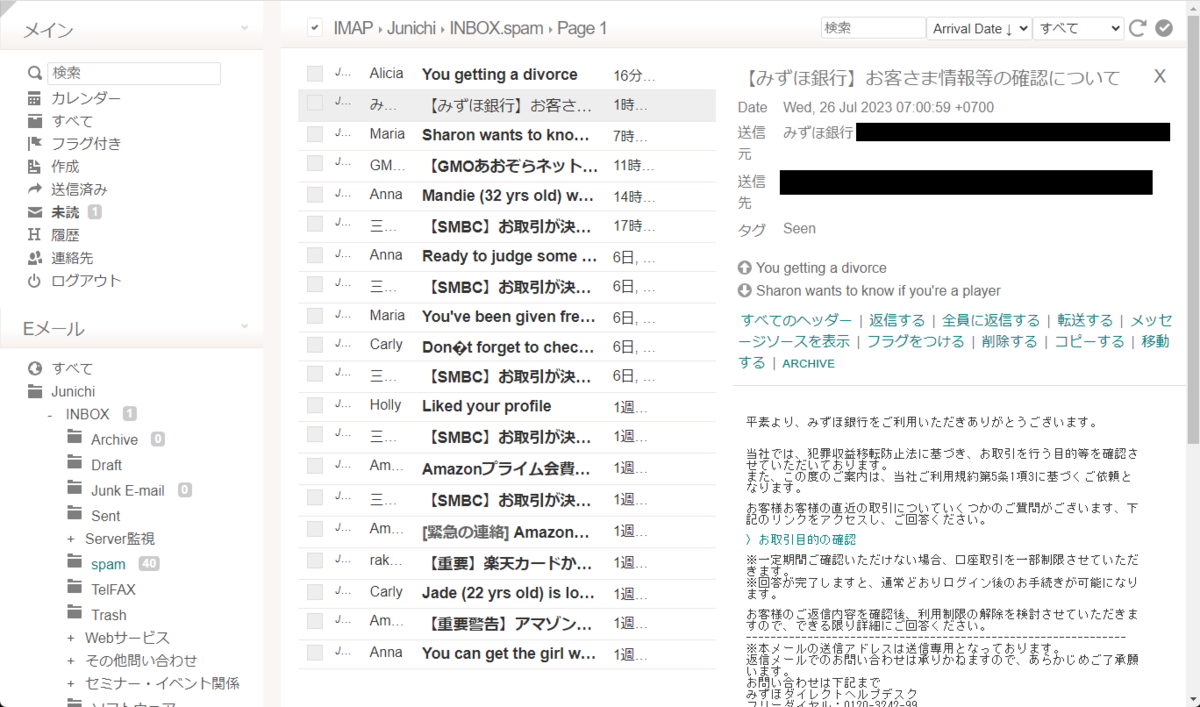The image size is (1200, 707).
Task: Click the calendar icon beside カレンダー
Action: [x=34, y=98]
